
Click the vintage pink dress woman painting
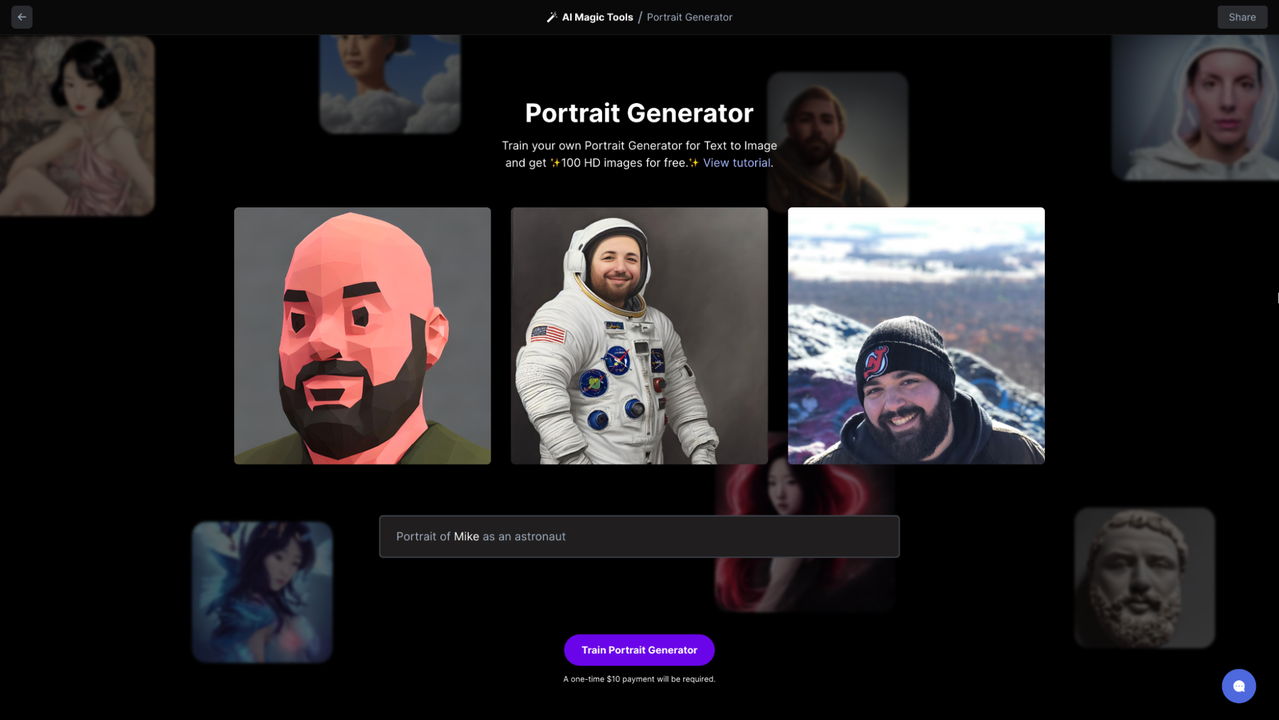click(x=77, y=126)
